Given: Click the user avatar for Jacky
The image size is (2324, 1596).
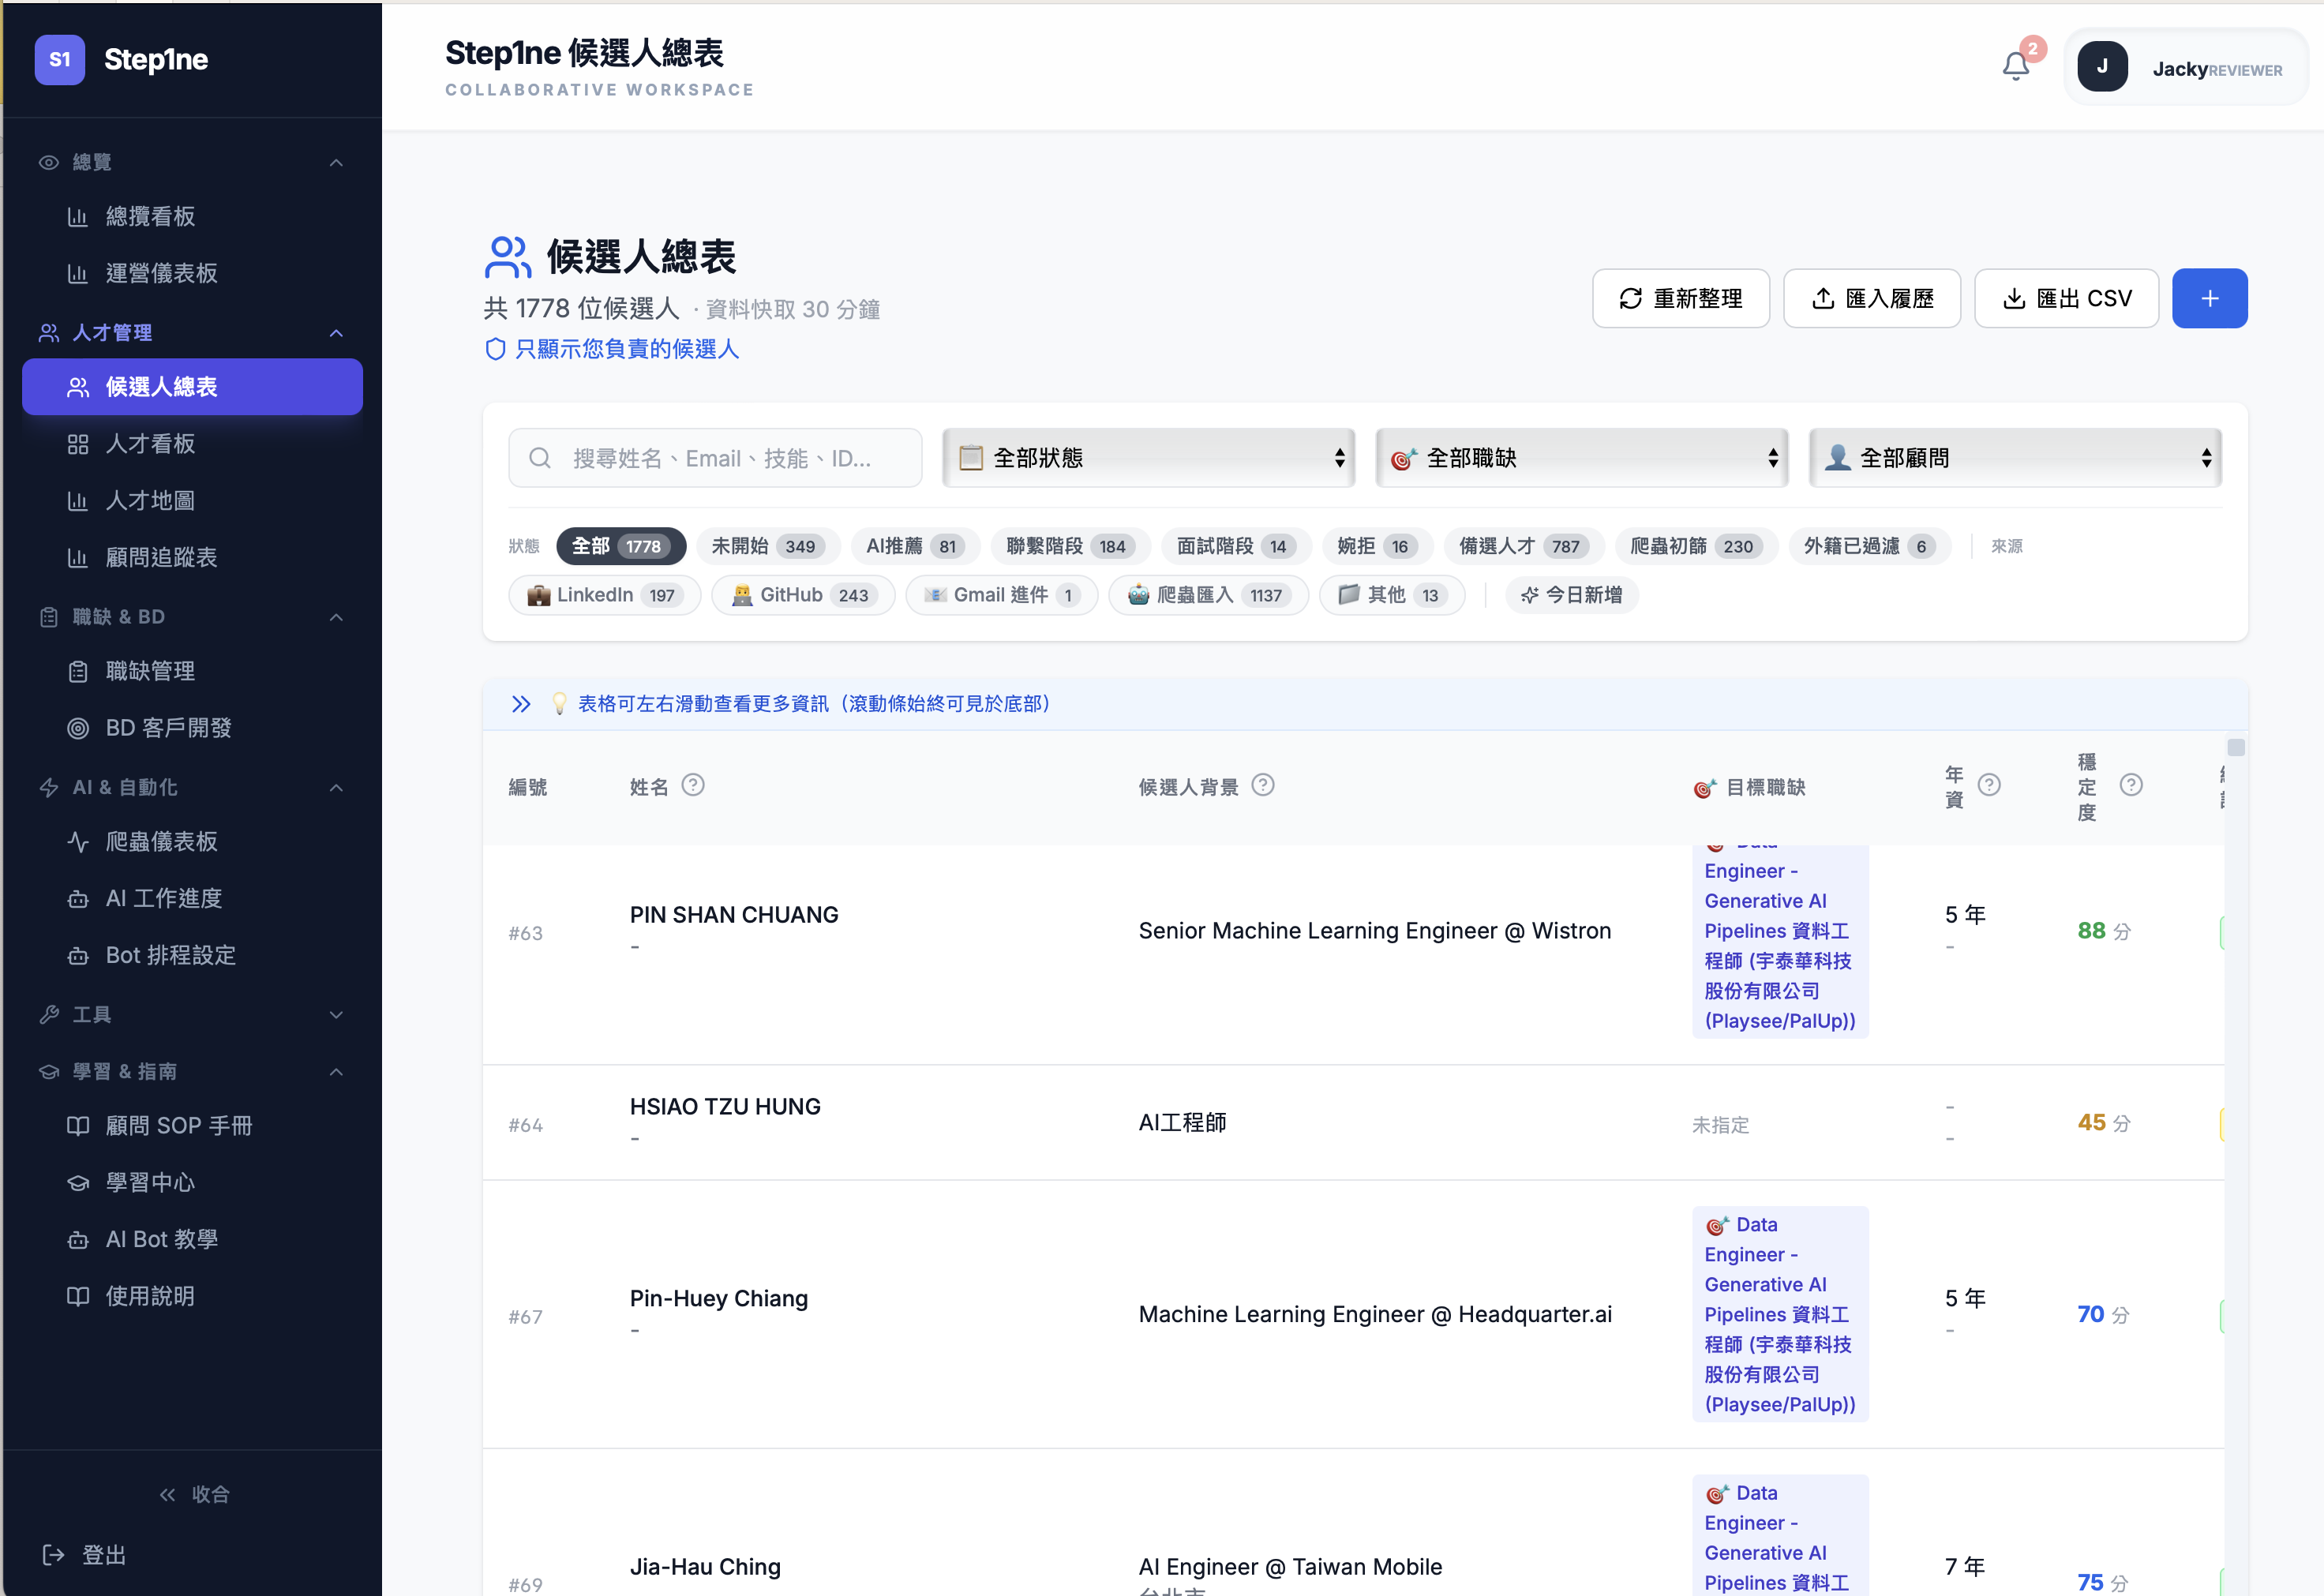Looking at the screenshot, I should [x=2102, y=66].
